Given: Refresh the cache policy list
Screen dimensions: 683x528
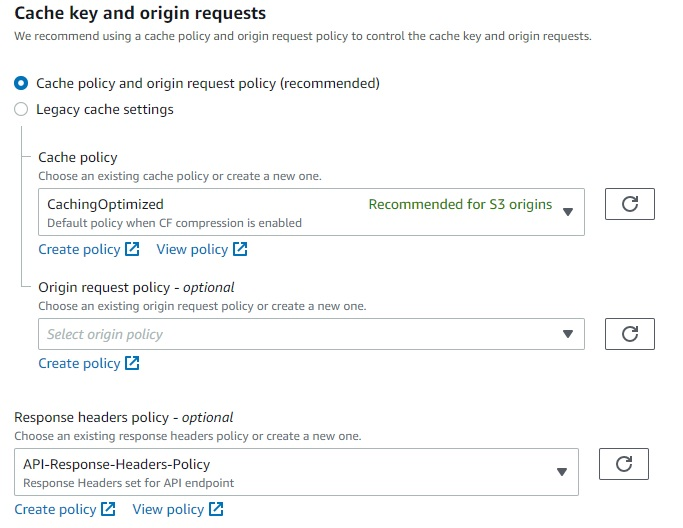Looking at the screenshot, I should 630,204.
